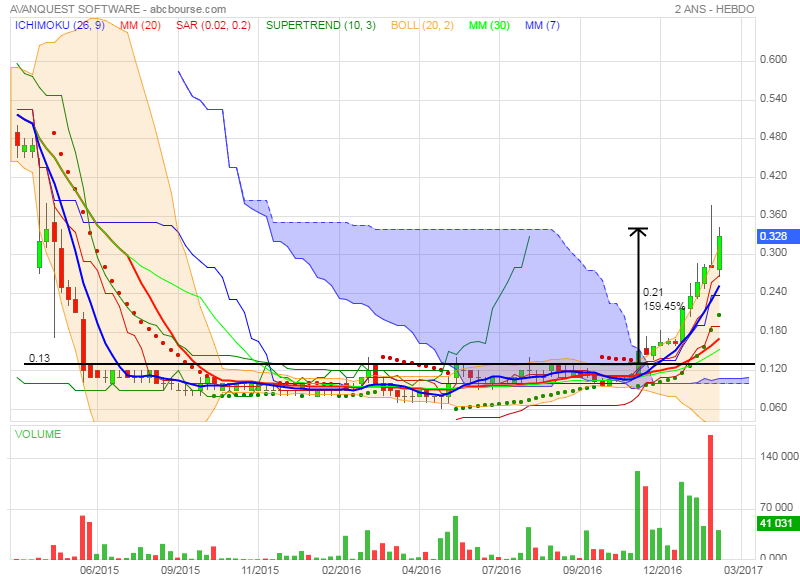Click the 140 000 volume axis value

[x=779, y=456]
